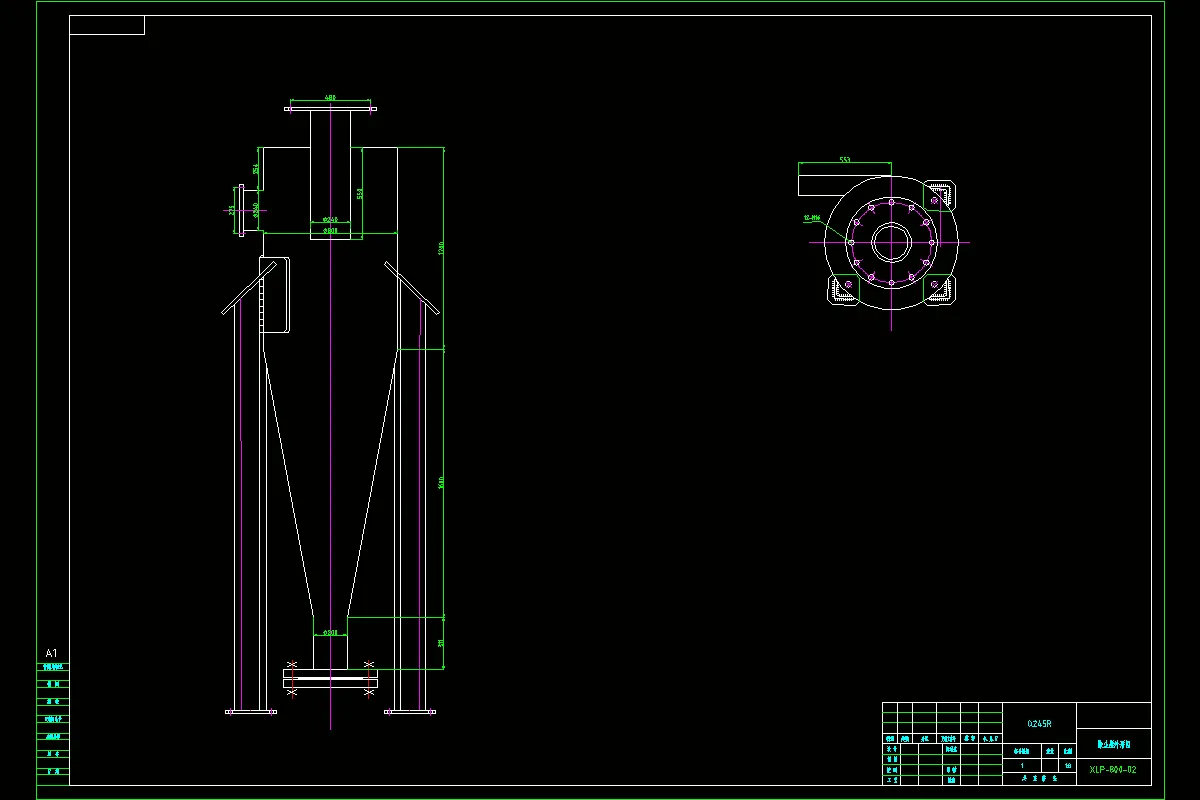The width and height of the screenshot is (1200, 800).
Task: Pick the central bore circle in the top view
Action: click(890, 242)
